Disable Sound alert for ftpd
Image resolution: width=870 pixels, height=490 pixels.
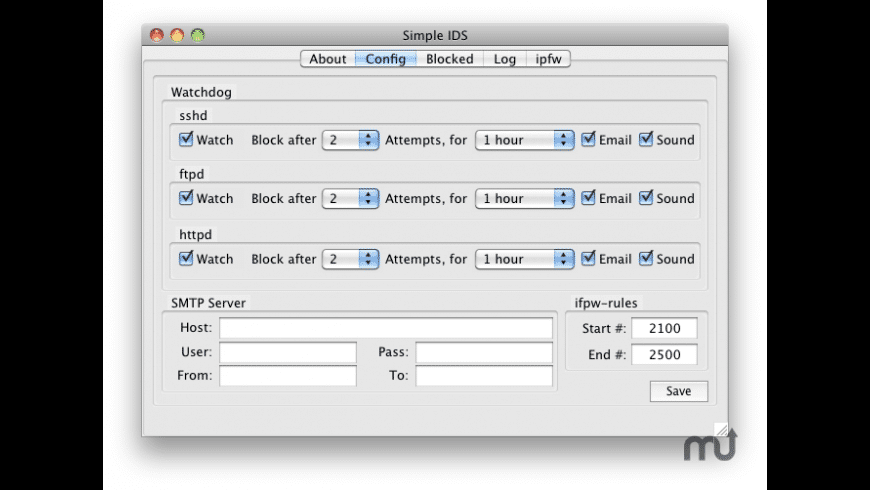click(x=646, y=198)
